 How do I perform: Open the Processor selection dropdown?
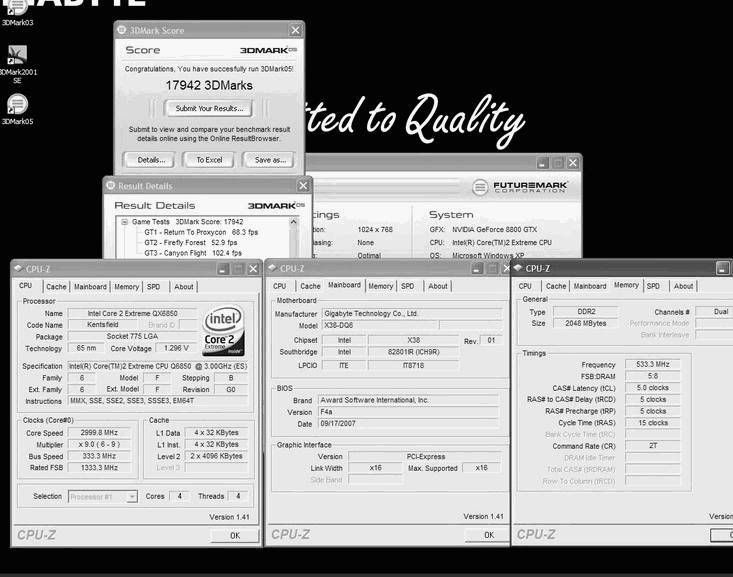coord(132,496)
